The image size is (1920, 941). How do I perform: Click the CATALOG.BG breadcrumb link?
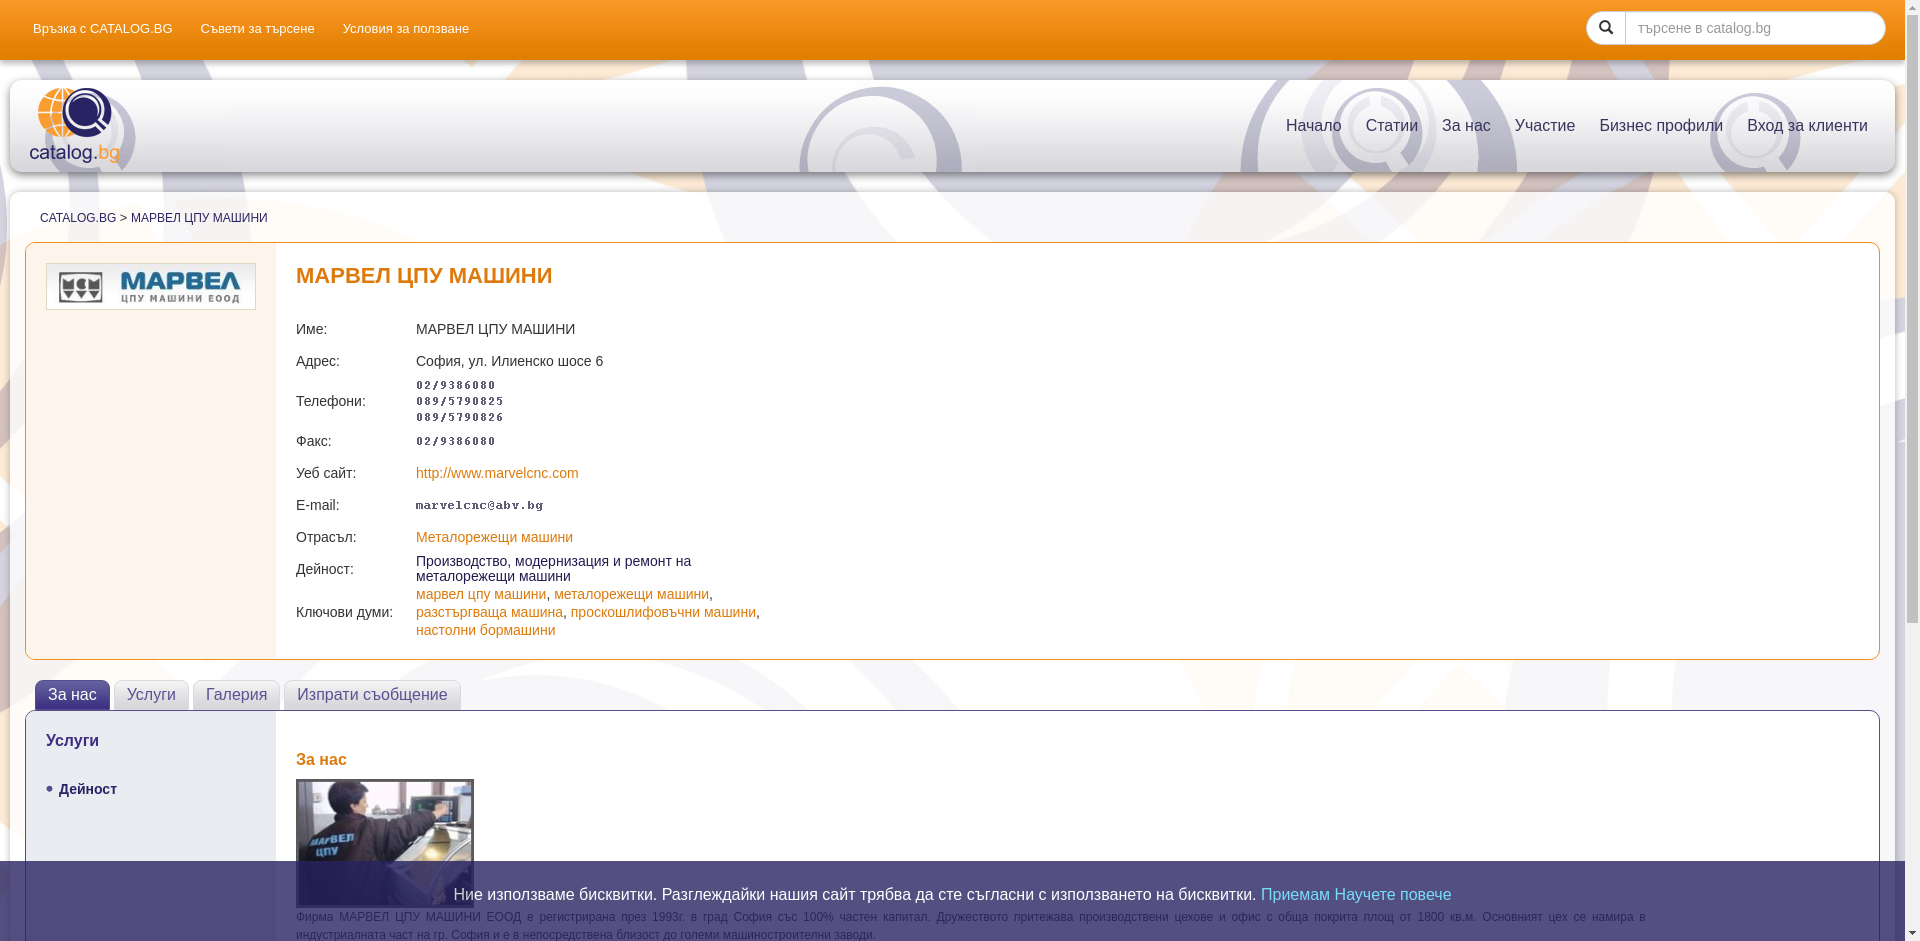click(x=78, y=218)
